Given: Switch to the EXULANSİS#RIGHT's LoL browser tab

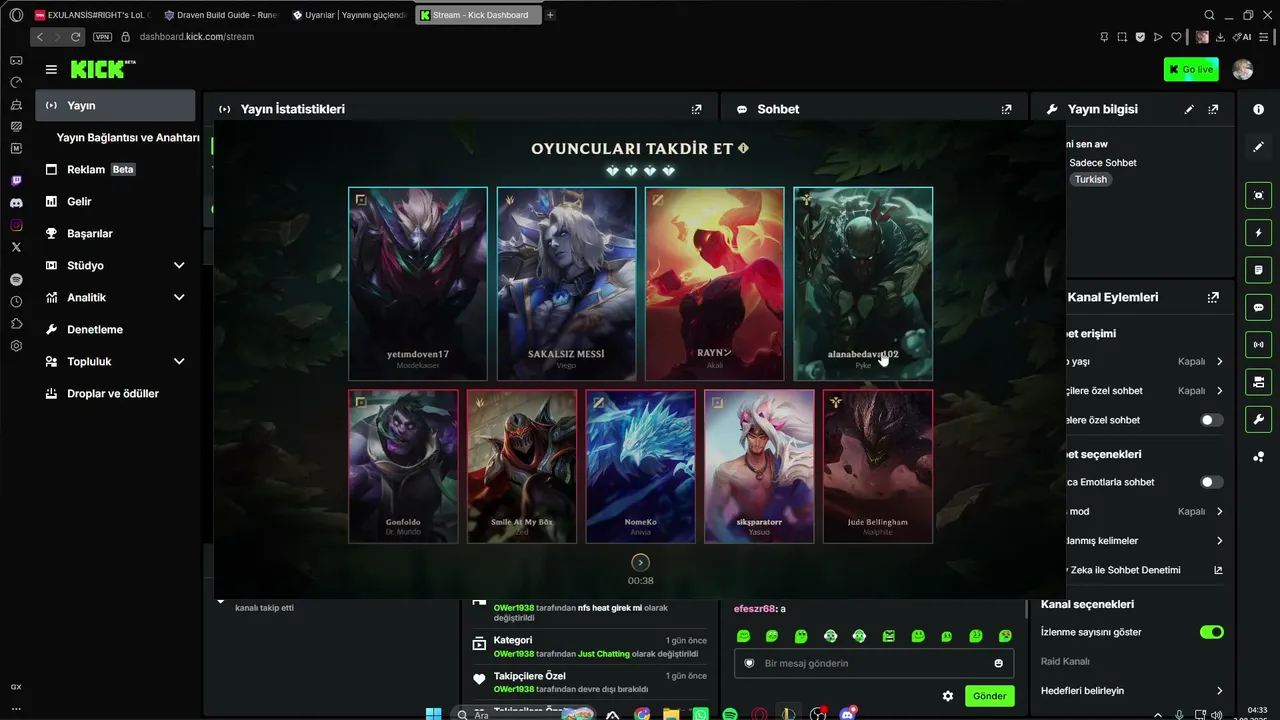Looking at the screenshot, I should (x=93, y=15).
